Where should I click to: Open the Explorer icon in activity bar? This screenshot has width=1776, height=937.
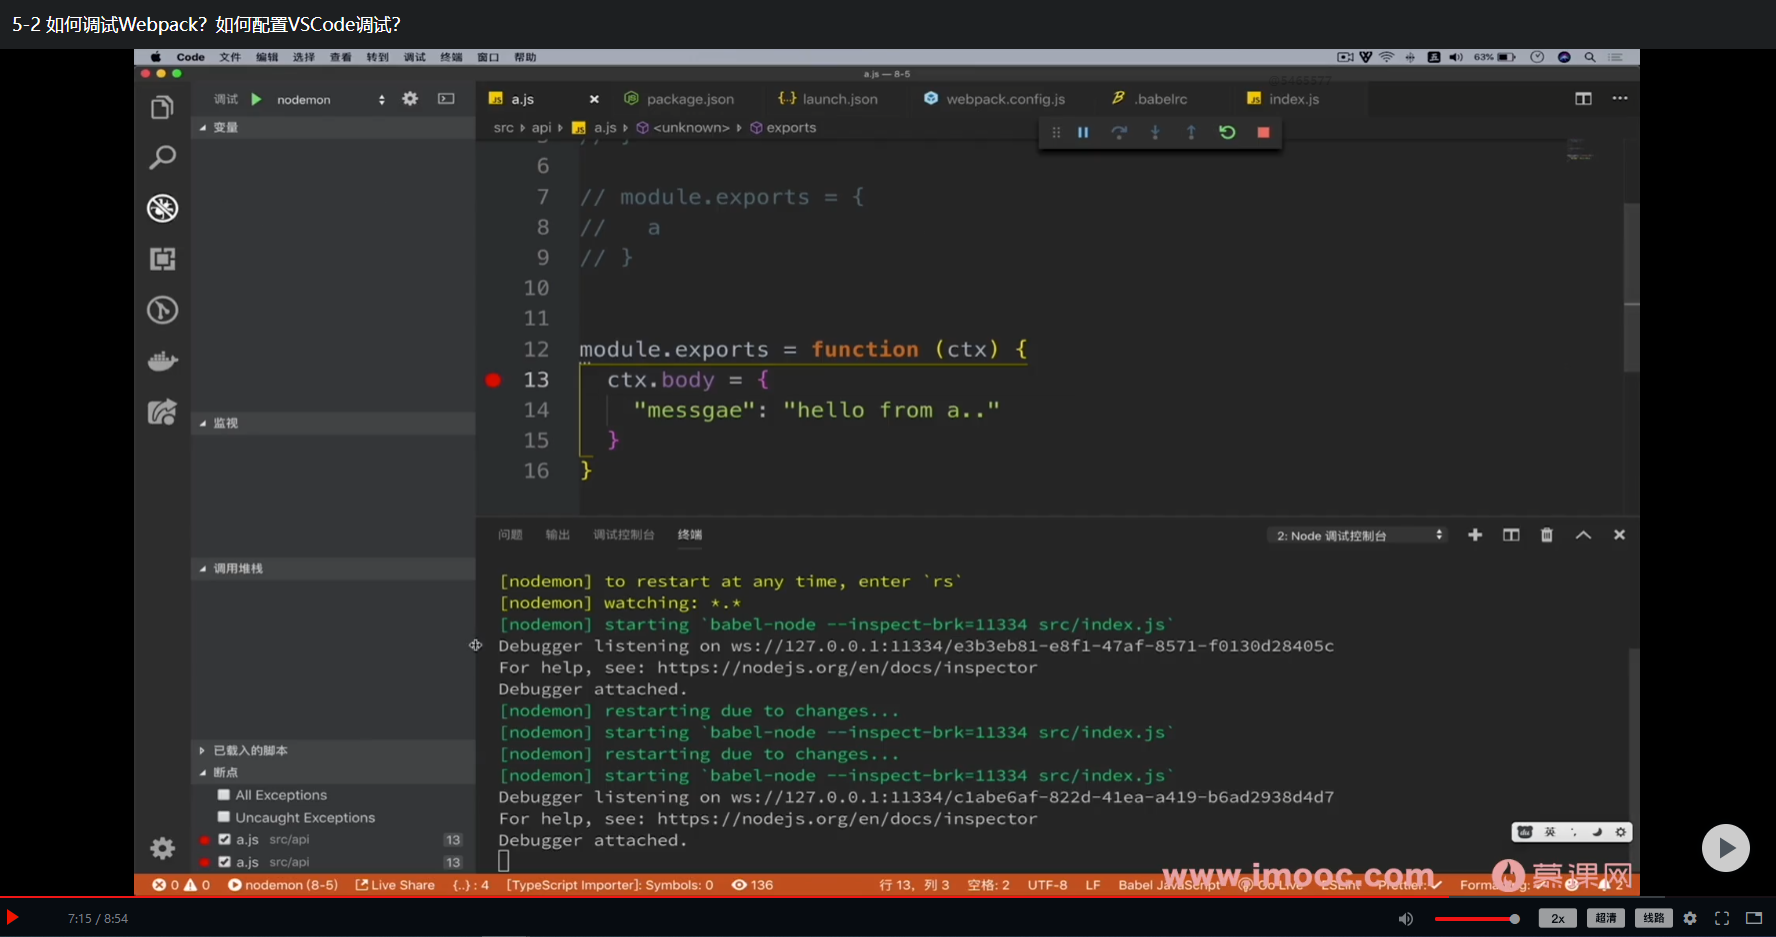(x=162, y=108)
